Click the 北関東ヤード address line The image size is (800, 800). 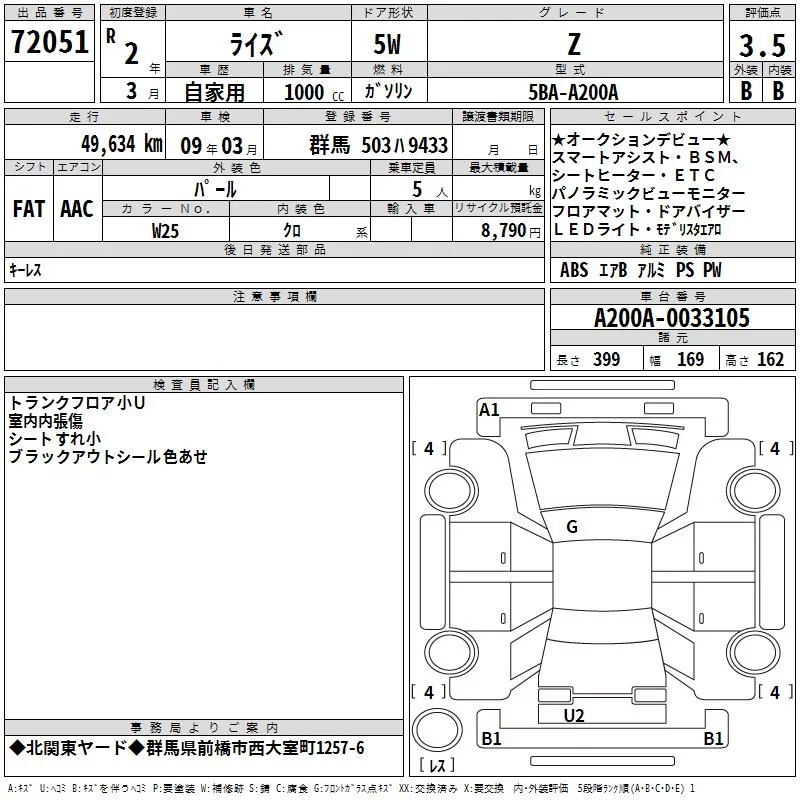pos(187,748)
